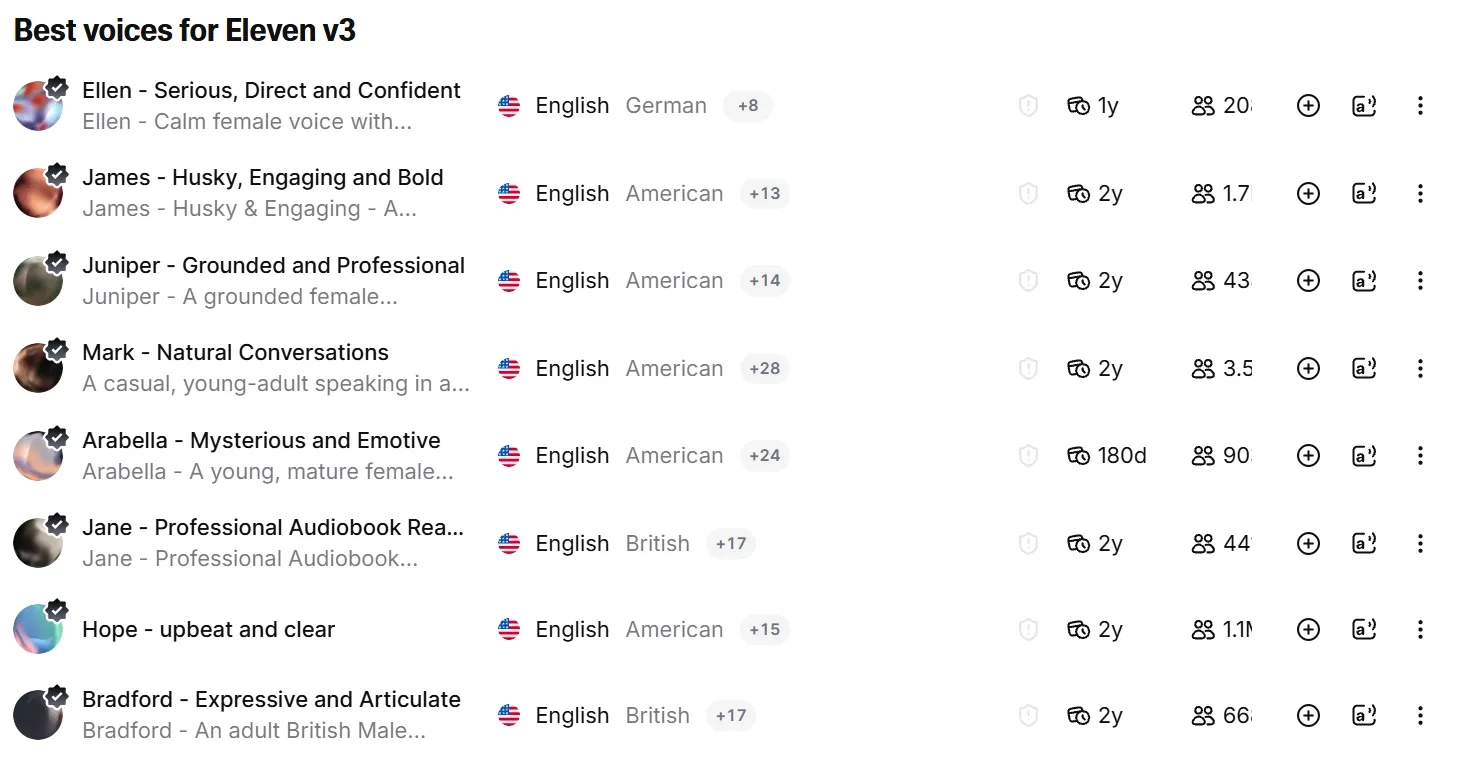Expand +28 languages badge for Mark
The image size is (1468, 762).
click(765, 369)
